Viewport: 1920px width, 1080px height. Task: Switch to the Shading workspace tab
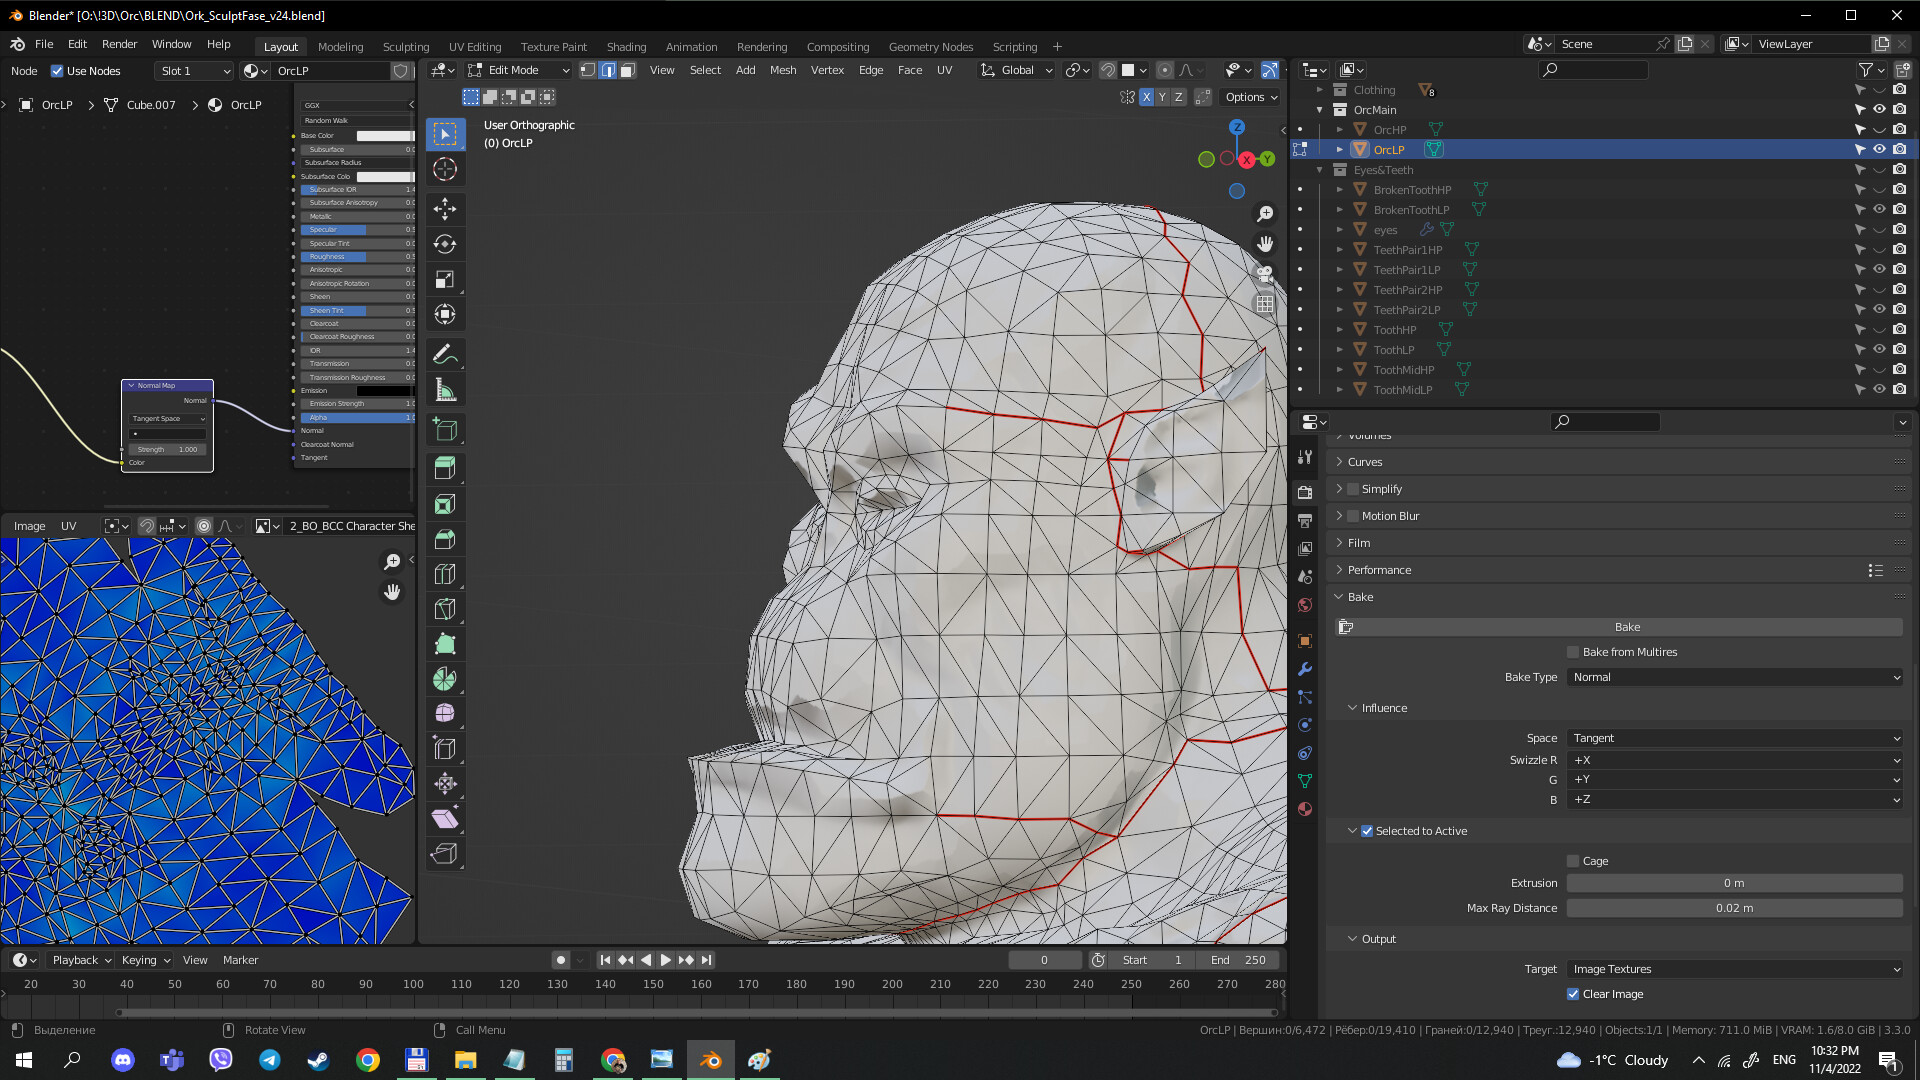click(x=627, y=46)
